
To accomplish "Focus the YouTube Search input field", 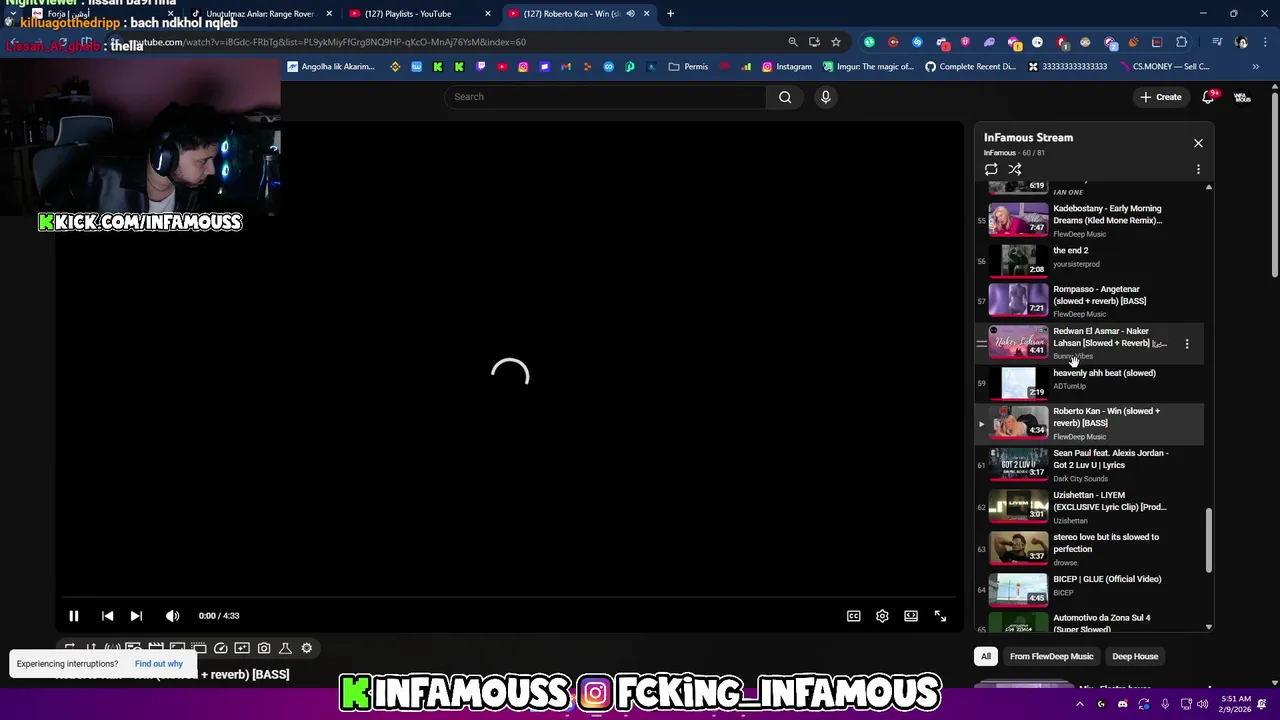I will [x=605, y=97].
